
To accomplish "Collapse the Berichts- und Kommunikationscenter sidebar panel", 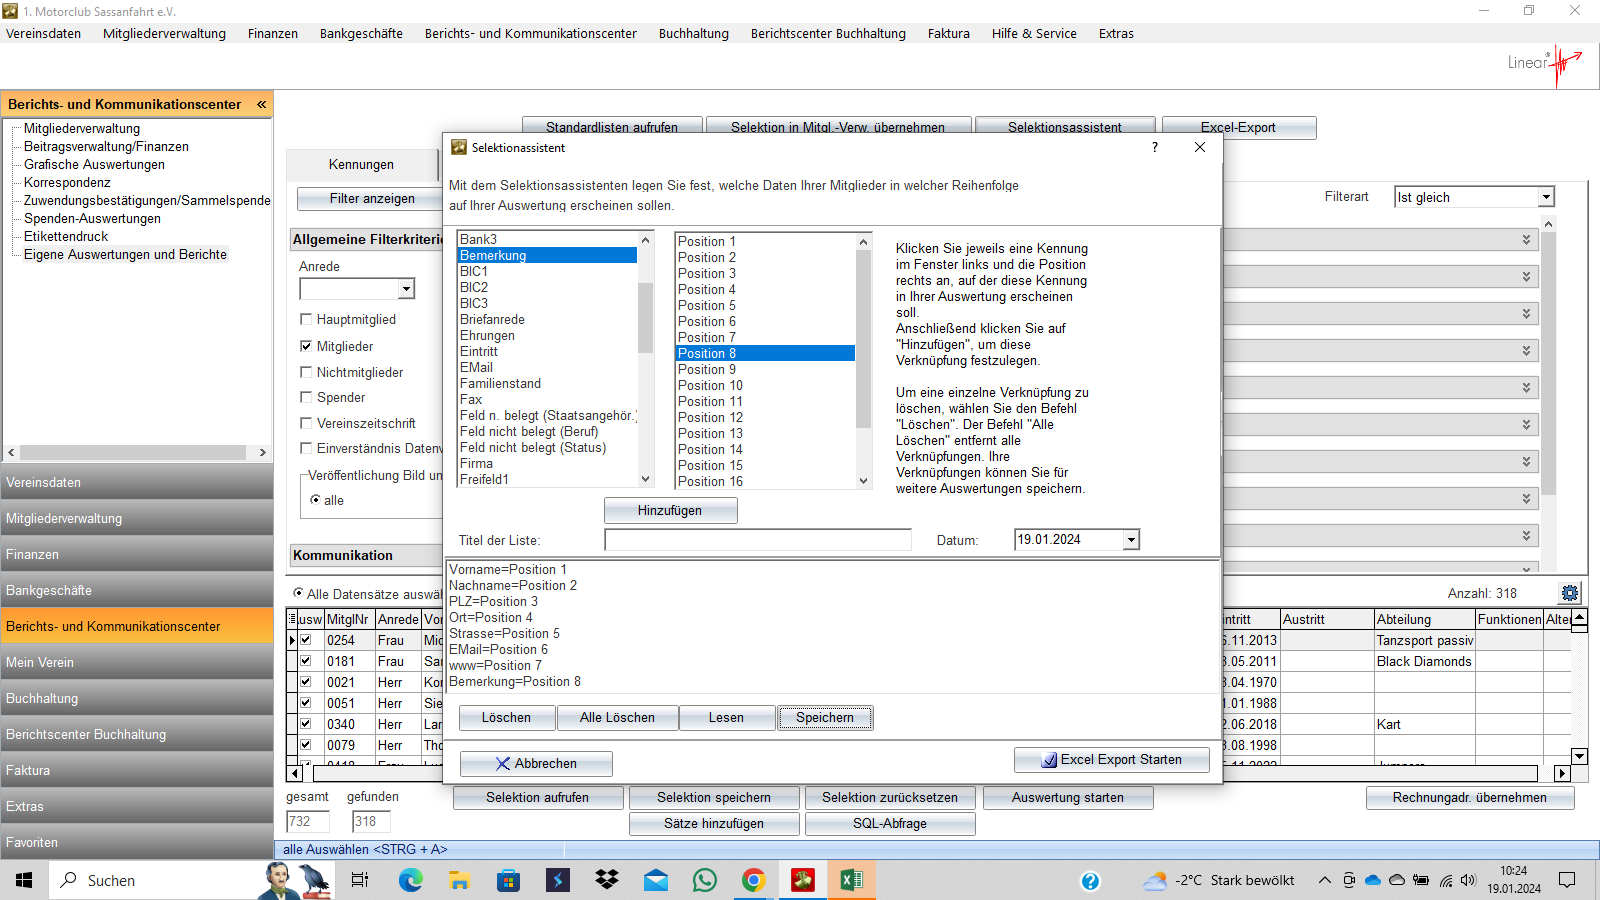I will (x=261, y=104).
